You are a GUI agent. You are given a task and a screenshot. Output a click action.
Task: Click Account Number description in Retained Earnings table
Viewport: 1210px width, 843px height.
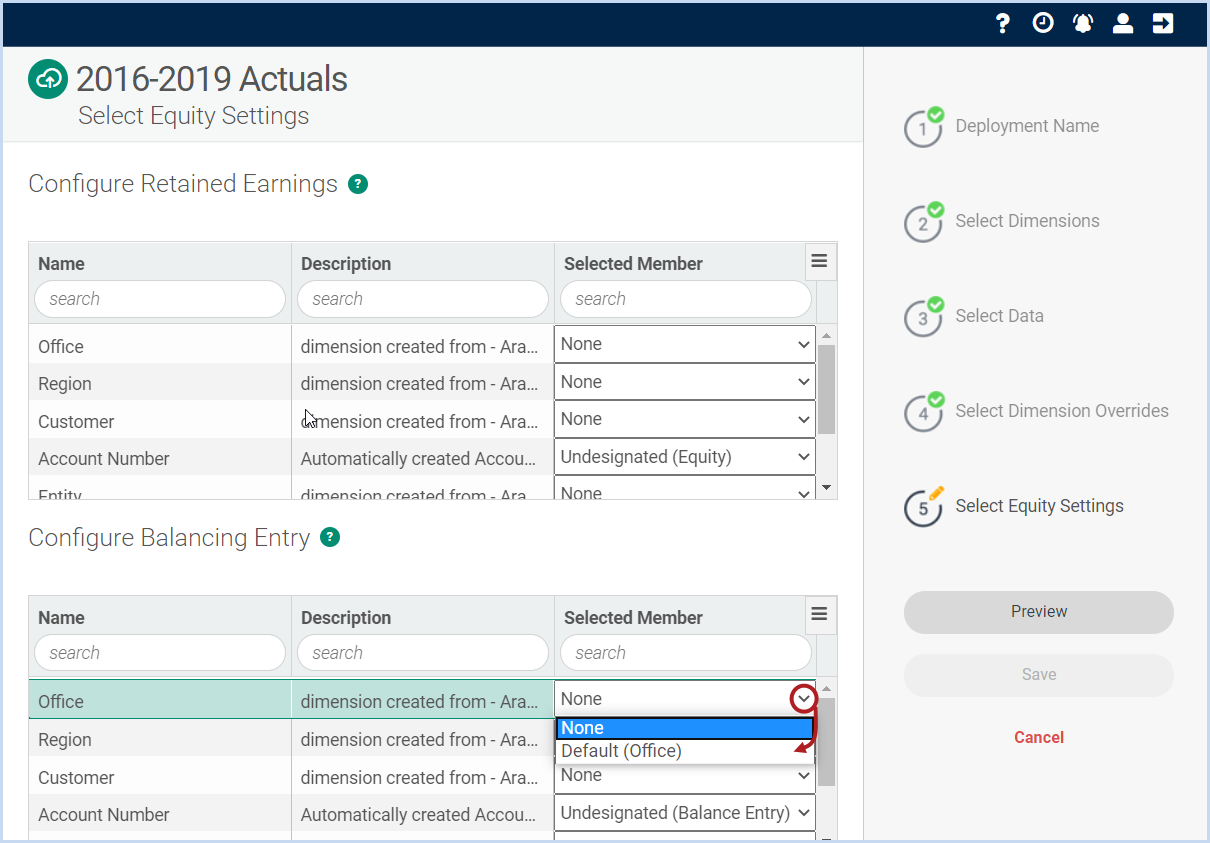click(420, 459)
